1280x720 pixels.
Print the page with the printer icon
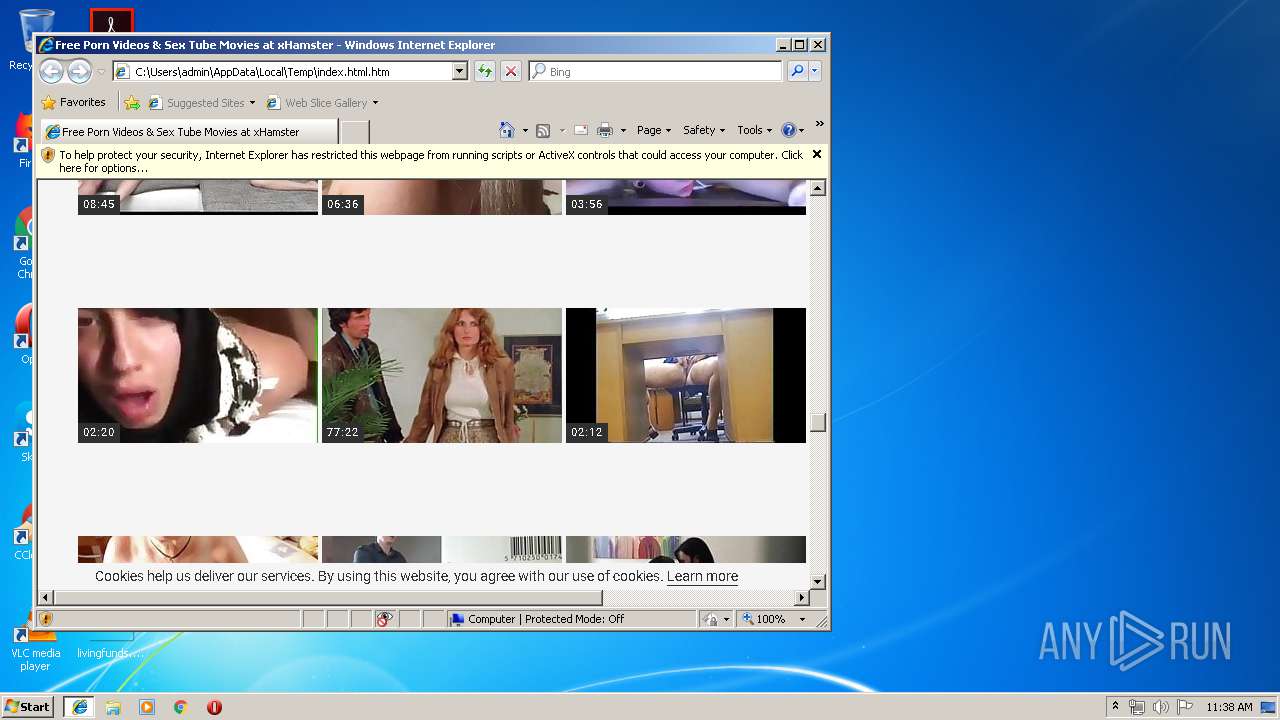604,130
